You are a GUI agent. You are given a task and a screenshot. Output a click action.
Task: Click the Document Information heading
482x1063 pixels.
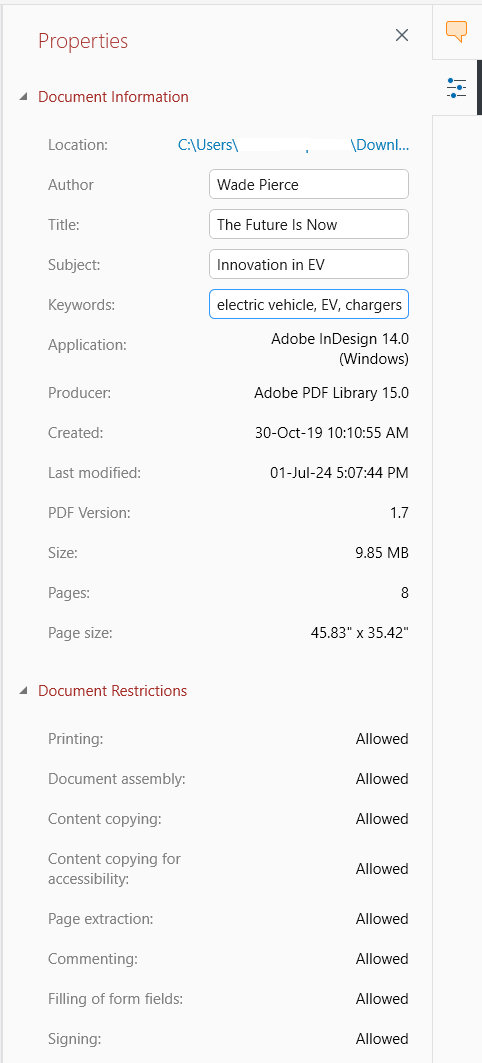[x=113, y=97]
